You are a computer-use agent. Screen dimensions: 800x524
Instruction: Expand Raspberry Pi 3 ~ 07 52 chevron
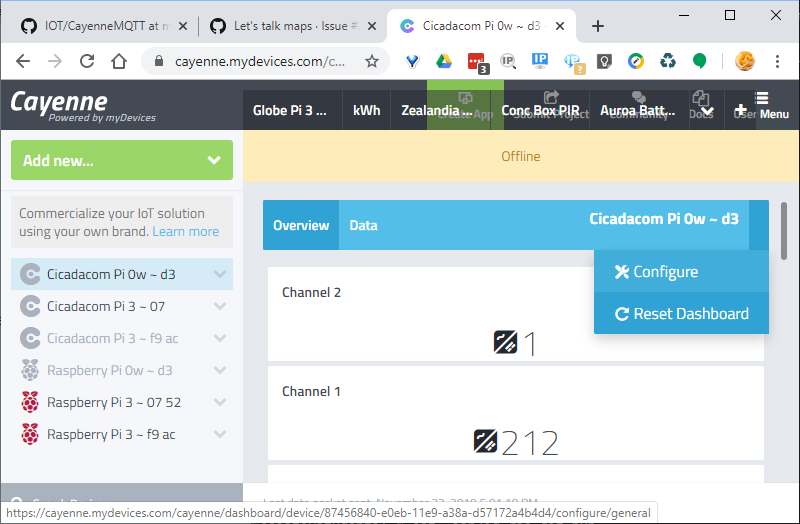click(220, 403)
